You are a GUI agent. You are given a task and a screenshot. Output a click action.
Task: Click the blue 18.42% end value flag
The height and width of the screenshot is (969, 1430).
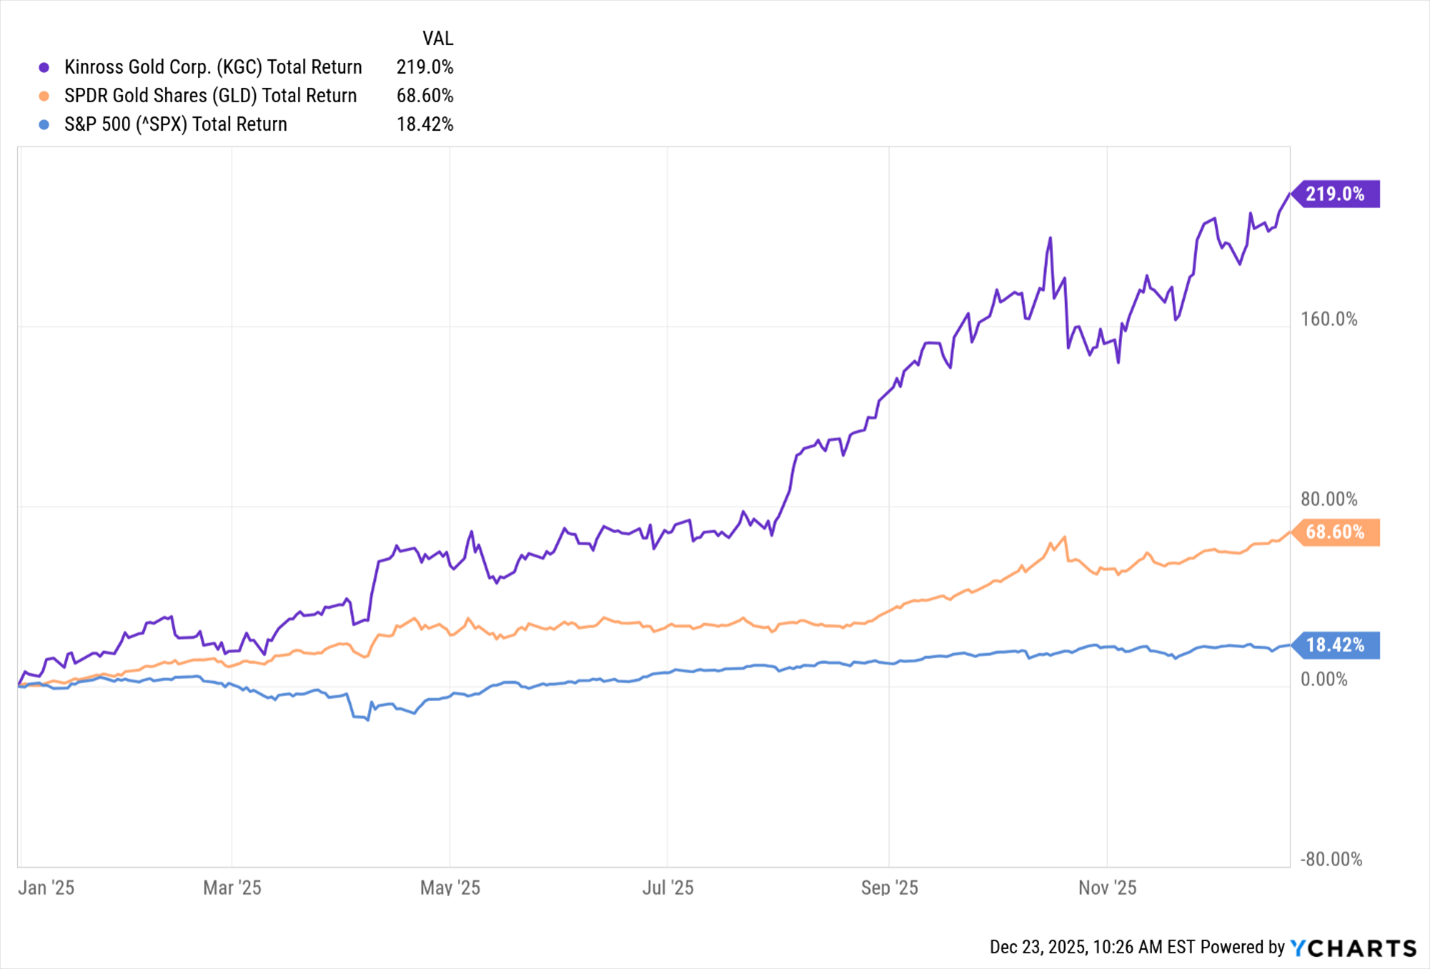(x=1335, y=645)
